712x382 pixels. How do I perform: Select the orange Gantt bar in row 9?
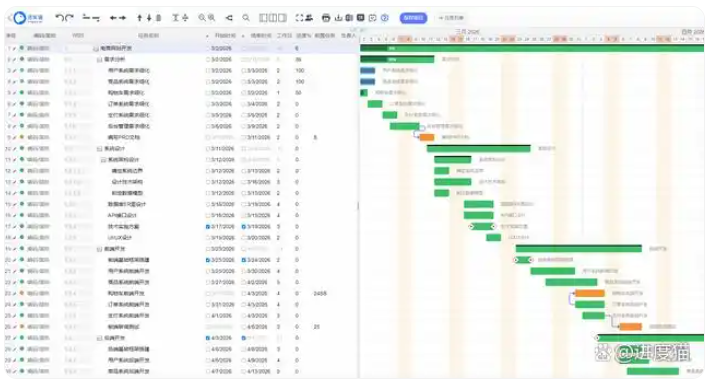(427, 137)
